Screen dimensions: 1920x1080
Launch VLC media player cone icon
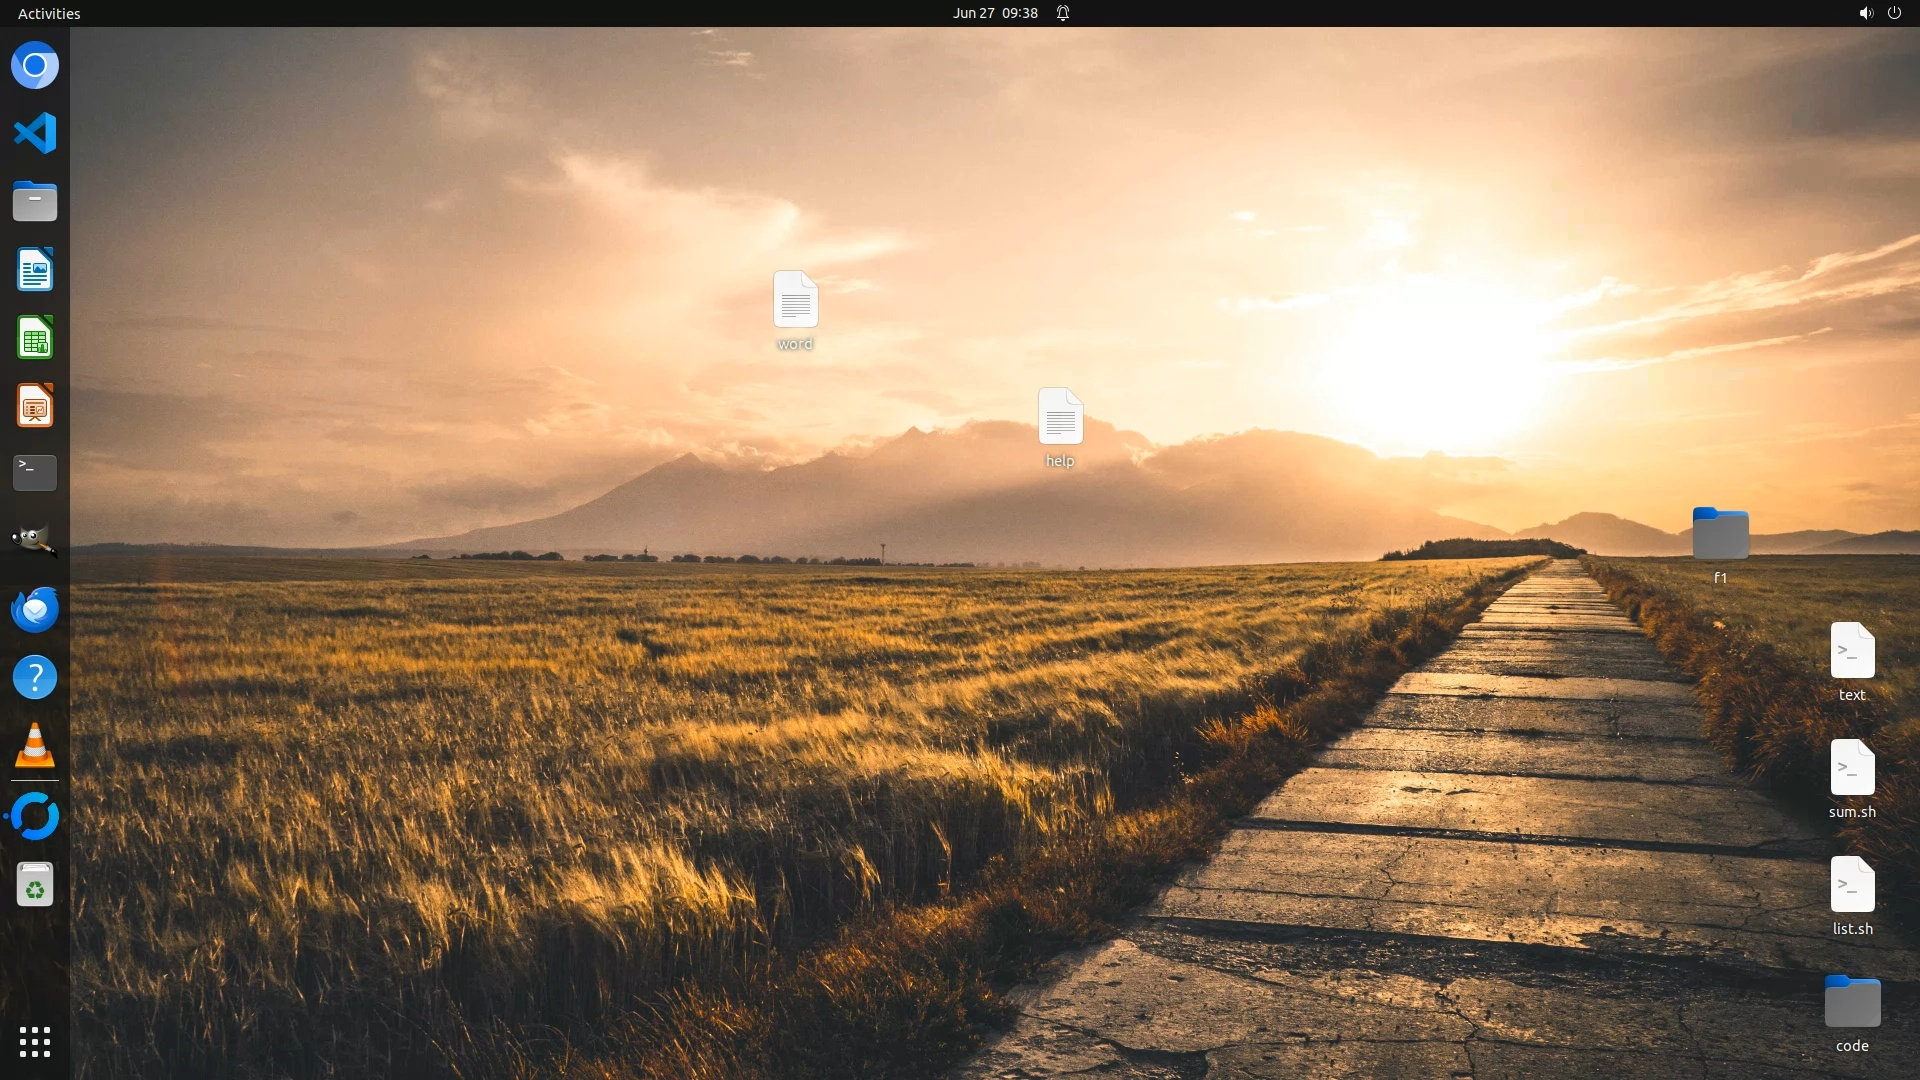[x=35, y=745]
